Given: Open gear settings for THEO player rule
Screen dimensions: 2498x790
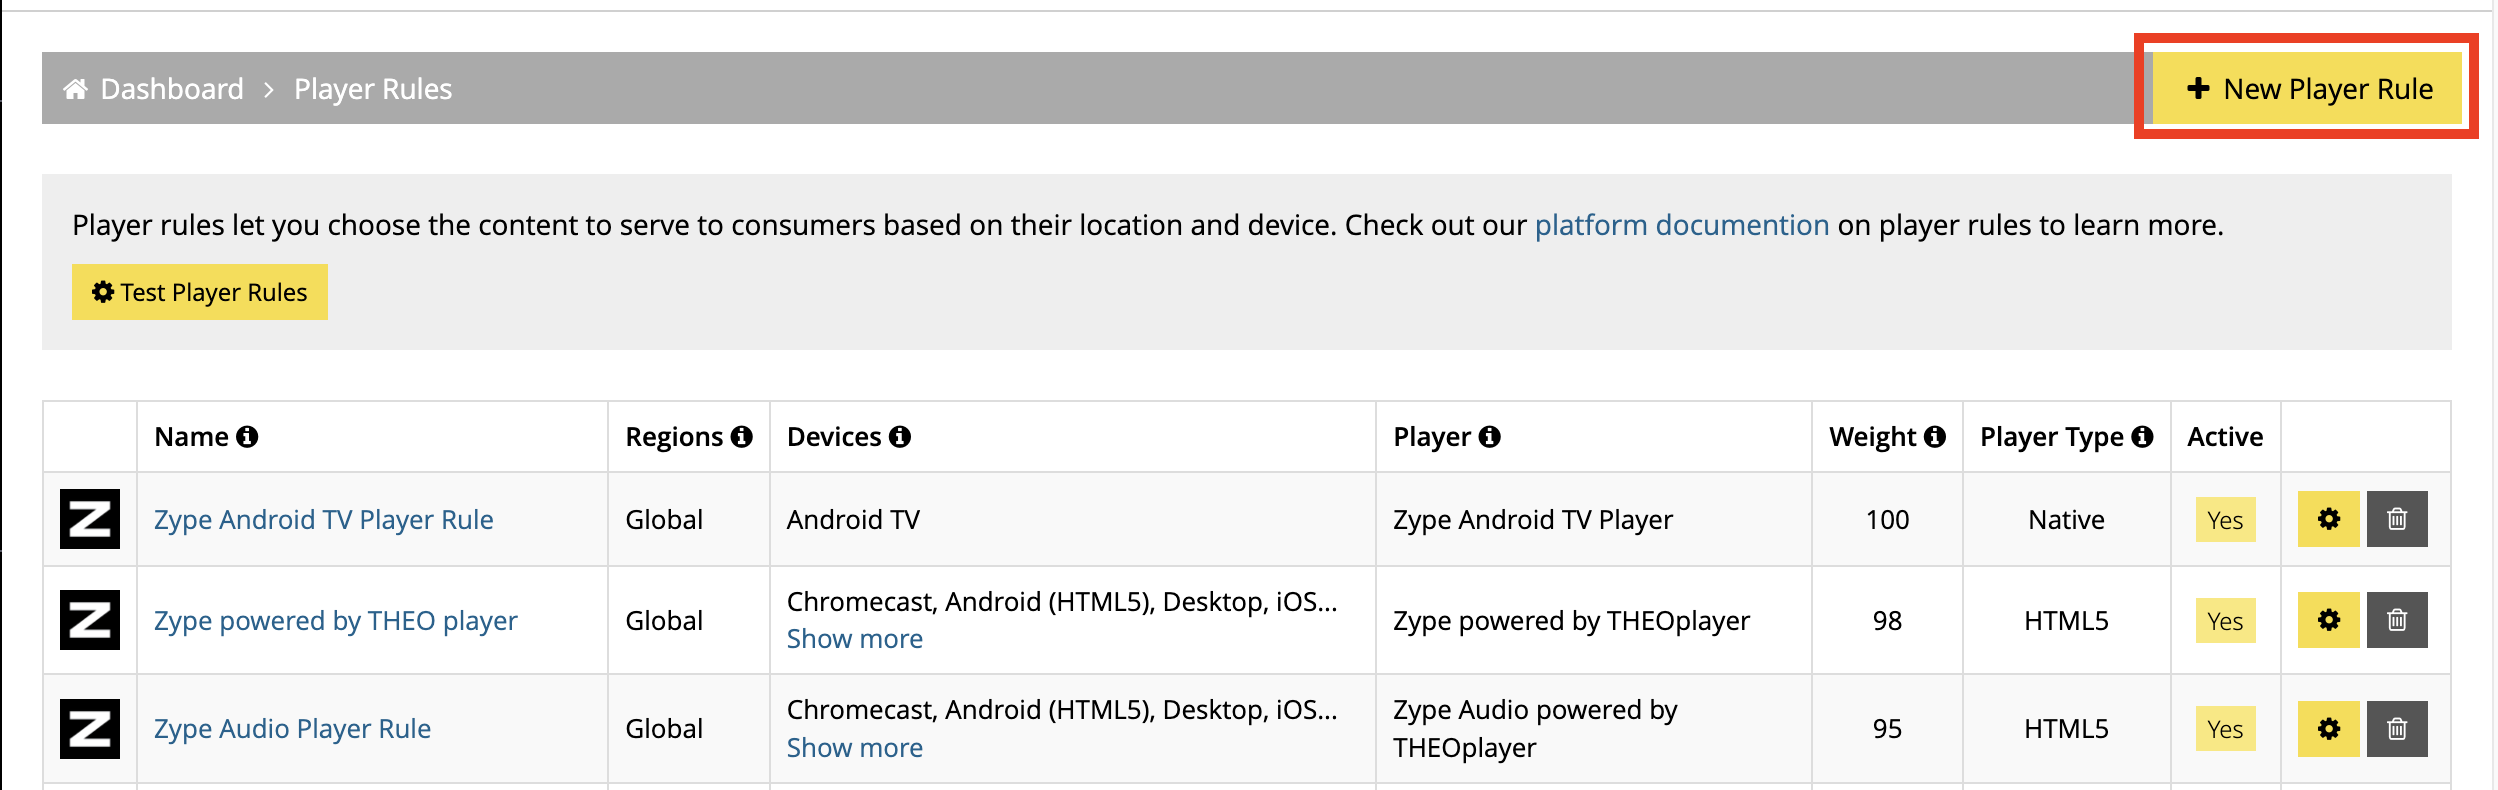Looking at the screenshot, I should [2328, 620].
